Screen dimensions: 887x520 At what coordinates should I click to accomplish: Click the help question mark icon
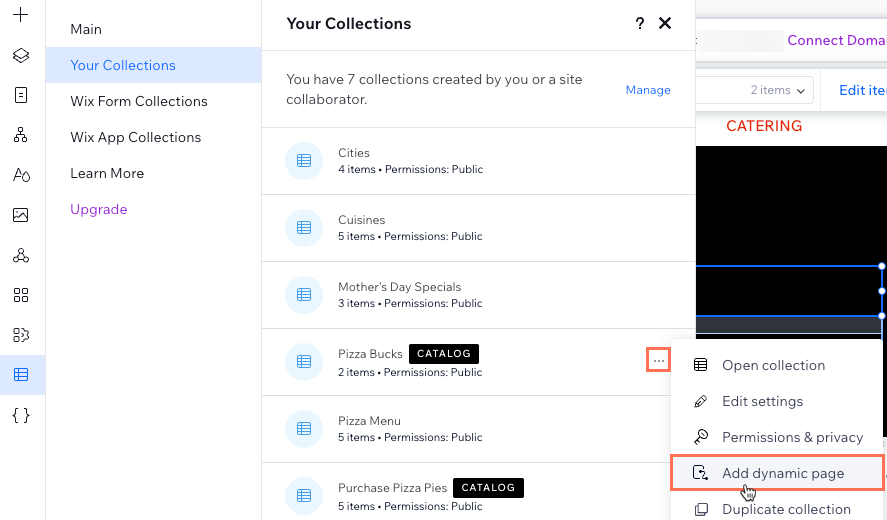tap(640, 23)
